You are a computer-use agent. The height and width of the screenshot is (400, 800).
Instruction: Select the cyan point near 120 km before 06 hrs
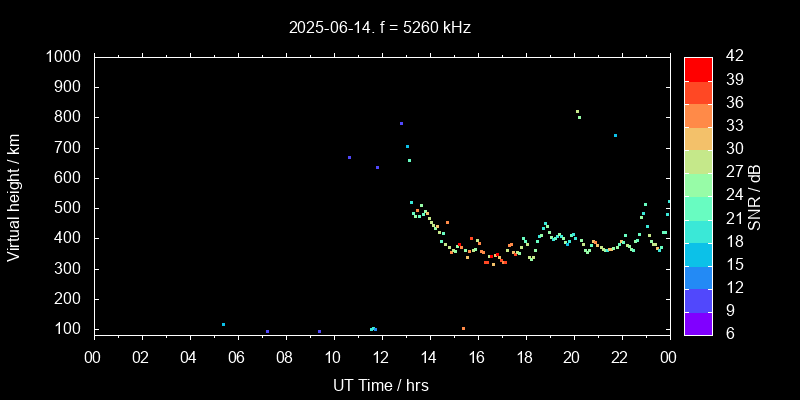[223, 324]
